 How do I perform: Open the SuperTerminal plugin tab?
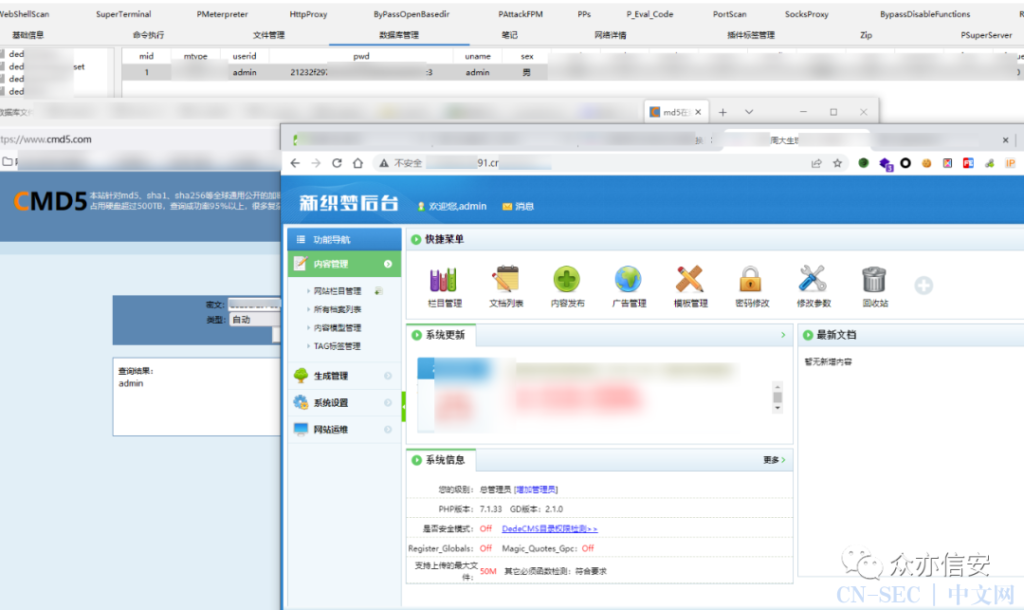click(x=123, y=14)
